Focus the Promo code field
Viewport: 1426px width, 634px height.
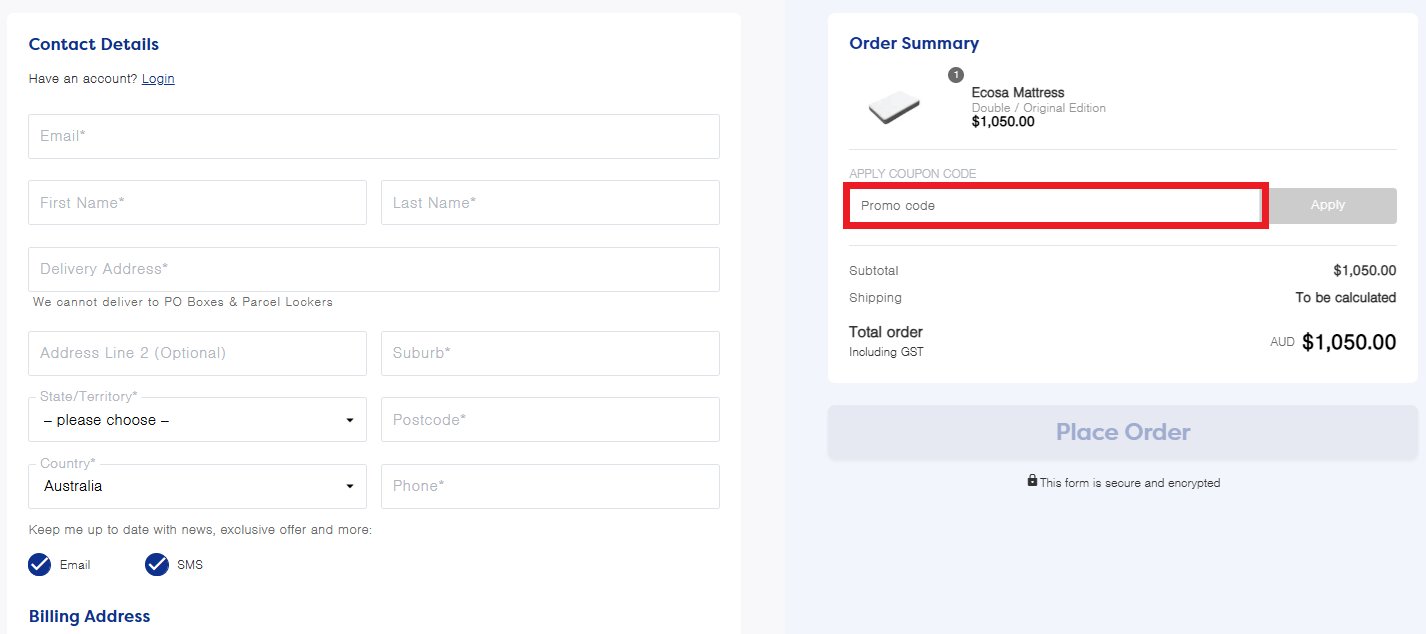[x=1054, y=206]
